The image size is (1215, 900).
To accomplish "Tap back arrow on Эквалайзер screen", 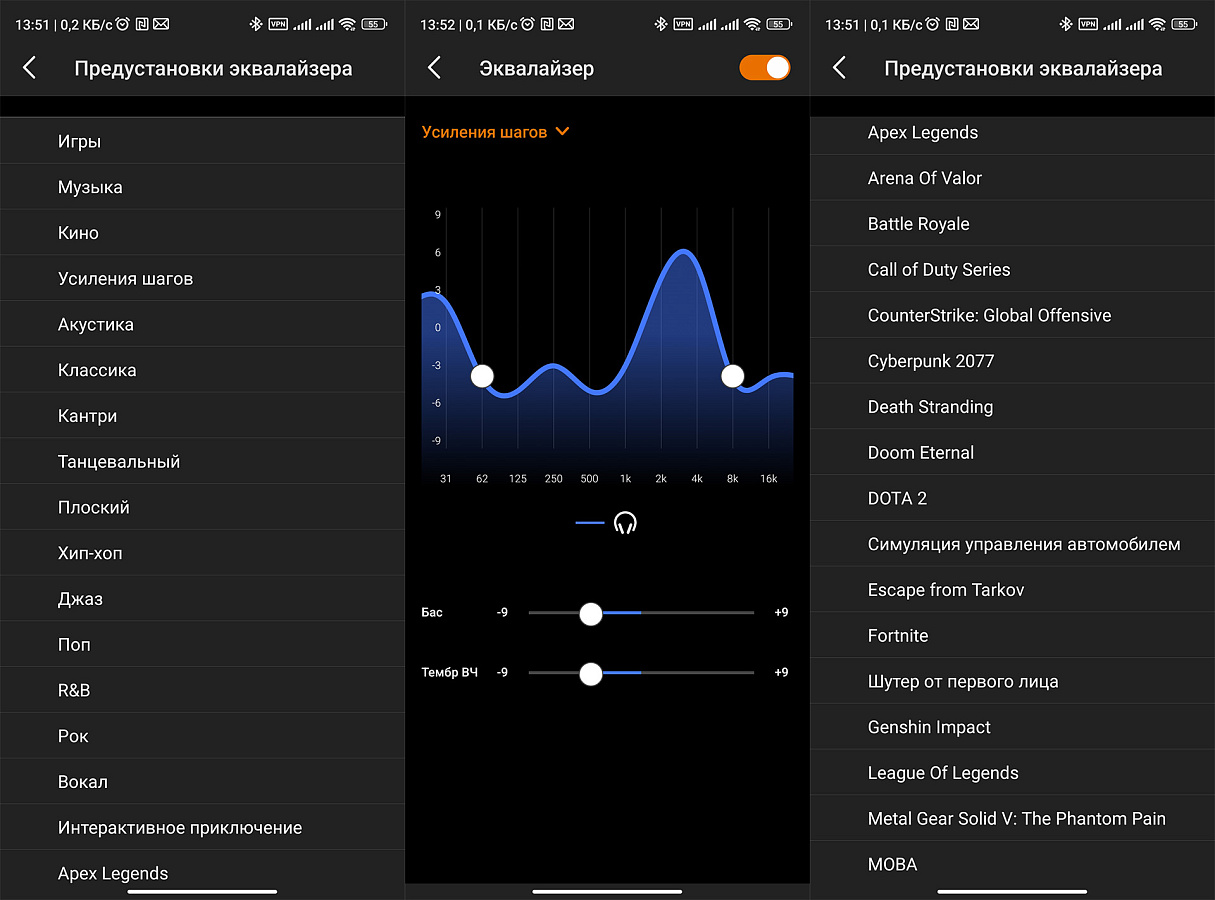I will point(434,68).
